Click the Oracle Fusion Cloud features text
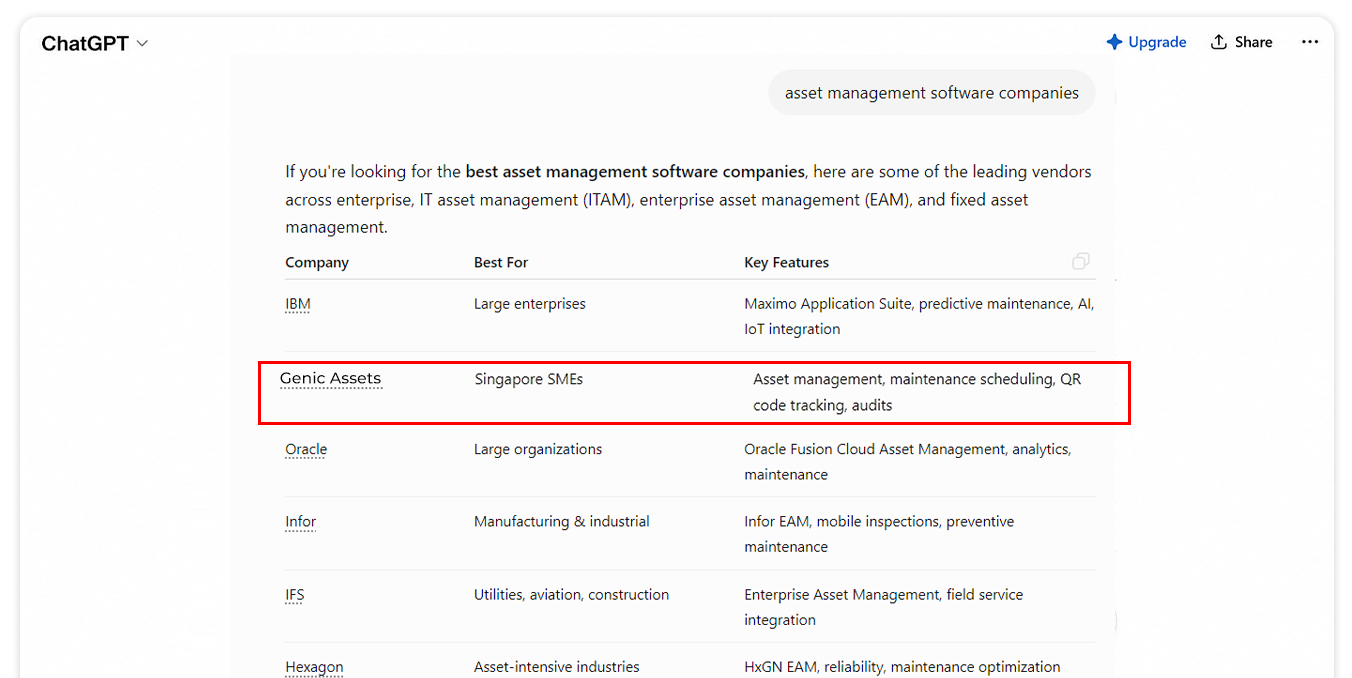Screen dimensions: 1352x678 point(908,462)
